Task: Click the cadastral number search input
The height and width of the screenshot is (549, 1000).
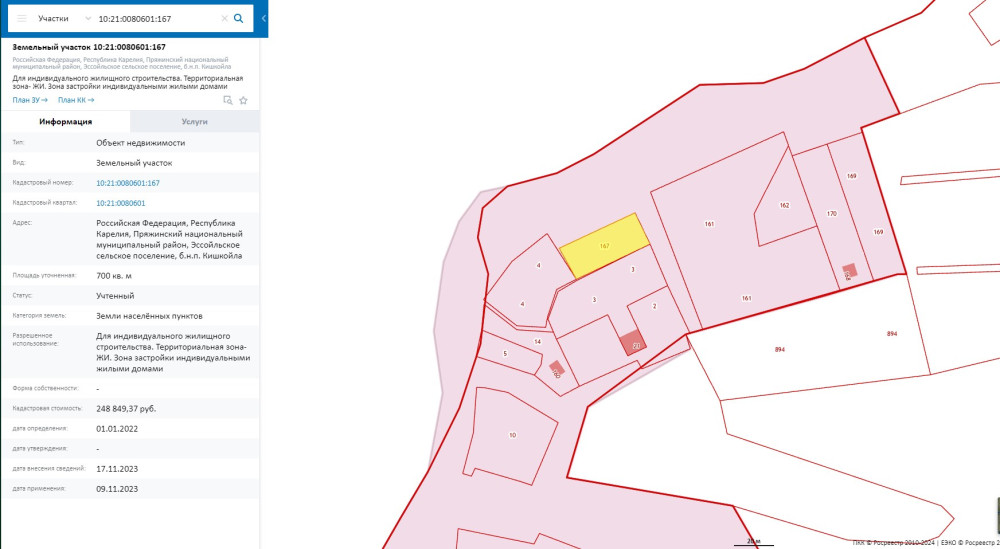Action: point(155,19)
